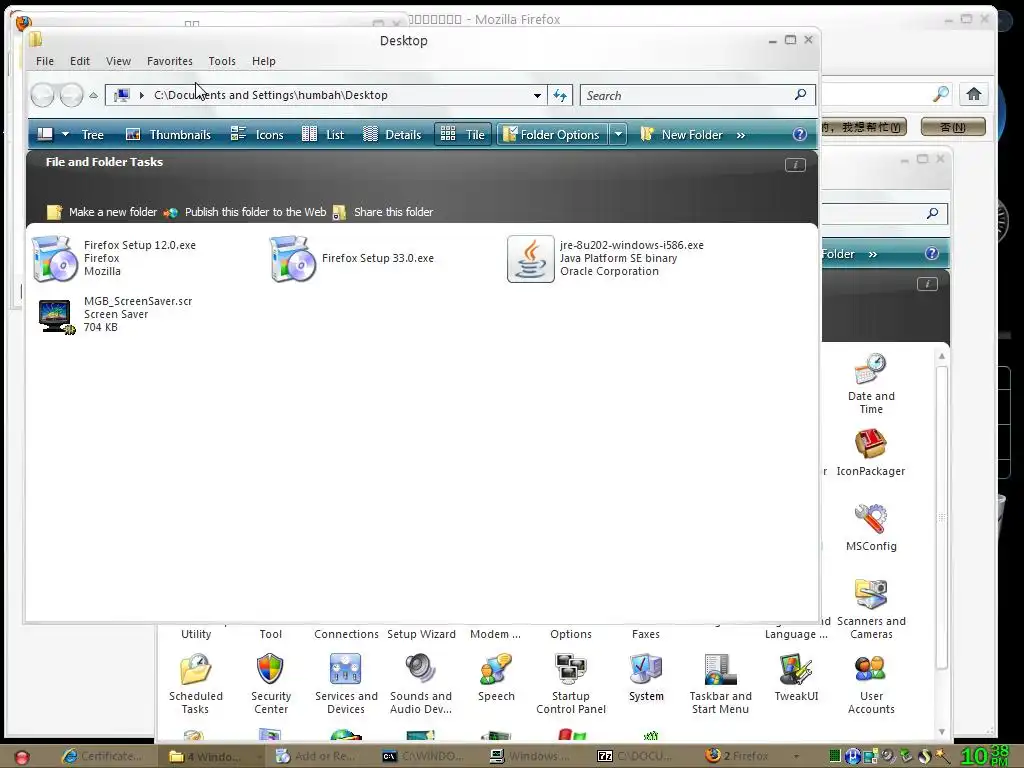Open Scanners and Cameras in Control Panel
The image size is (1024, 768).
point(871,609)
